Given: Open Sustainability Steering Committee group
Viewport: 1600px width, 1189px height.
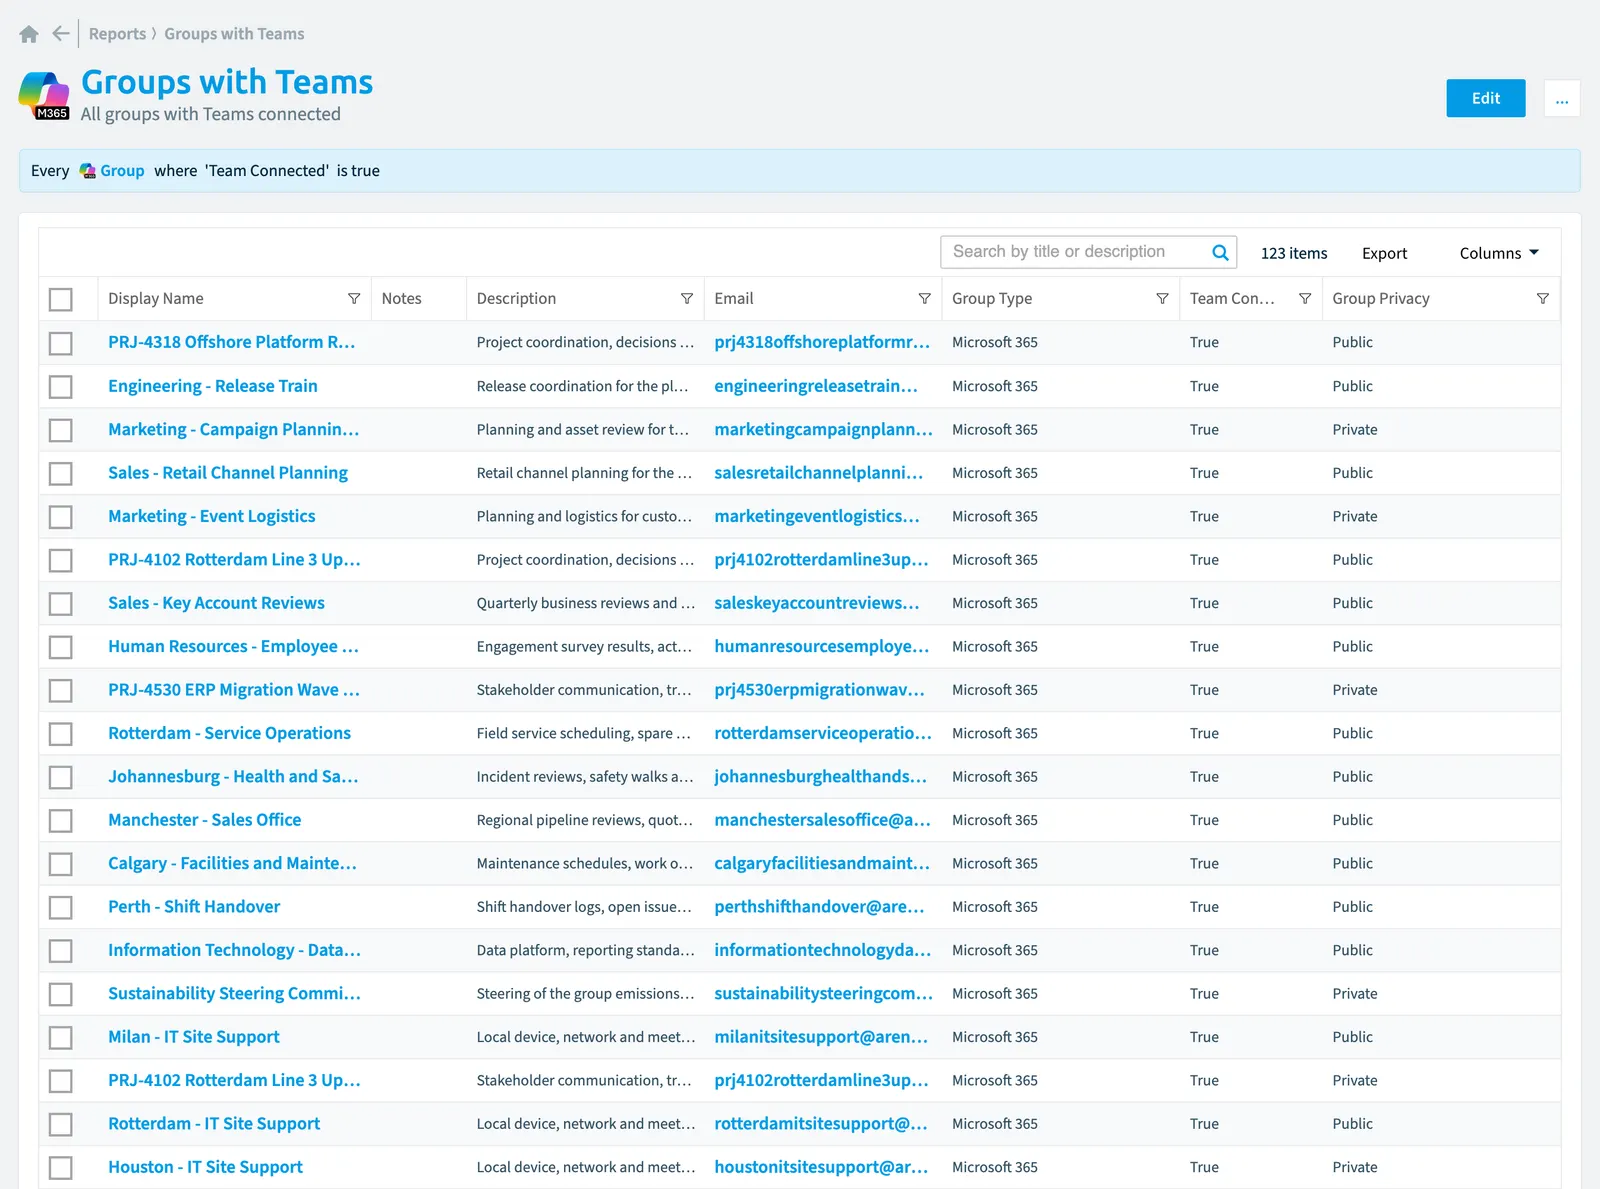Looking at the screenshot, I should [234, 994].
